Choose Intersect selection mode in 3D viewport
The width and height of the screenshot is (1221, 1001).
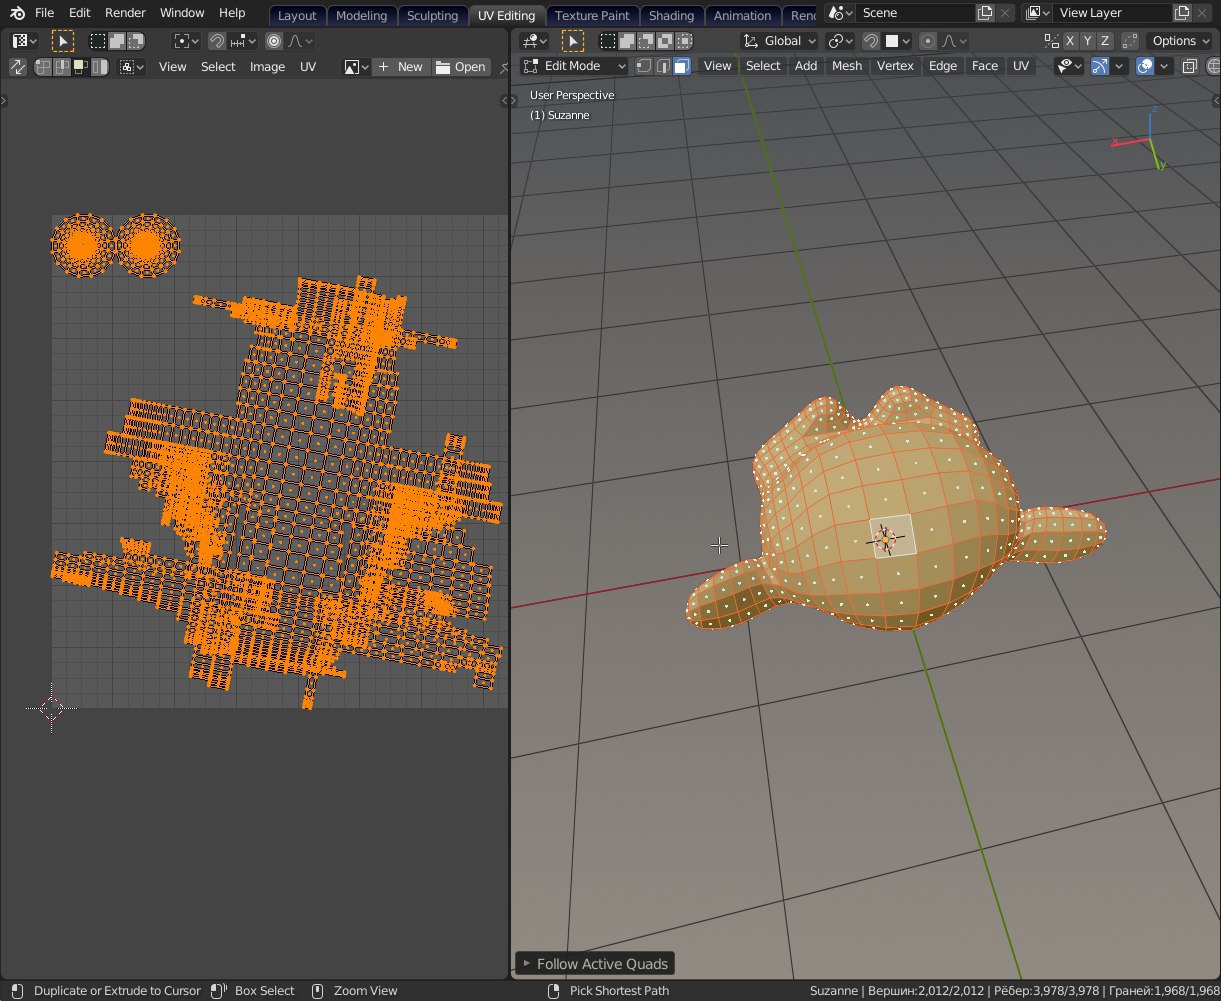tap(684, 41)
